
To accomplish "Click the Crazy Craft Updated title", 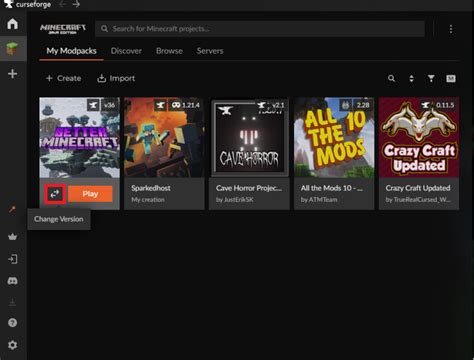I will click(418, 188).
